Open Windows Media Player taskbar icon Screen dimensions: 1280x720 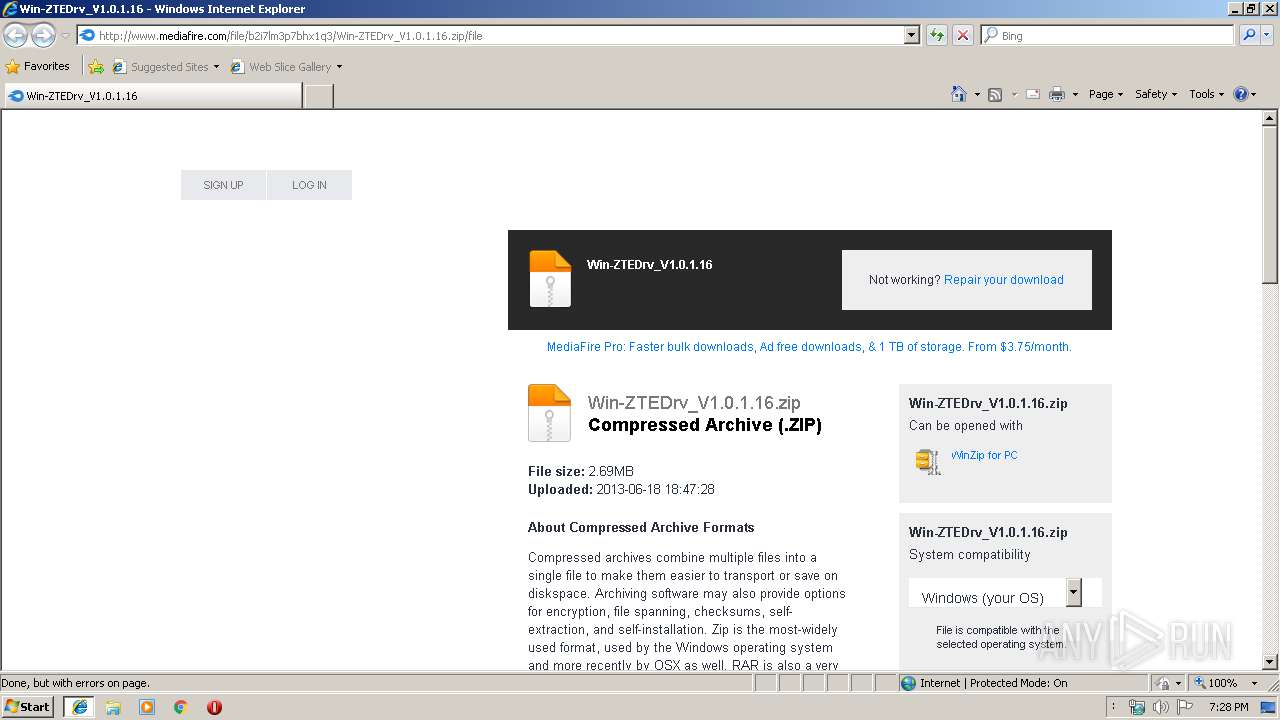pos(147,707)
